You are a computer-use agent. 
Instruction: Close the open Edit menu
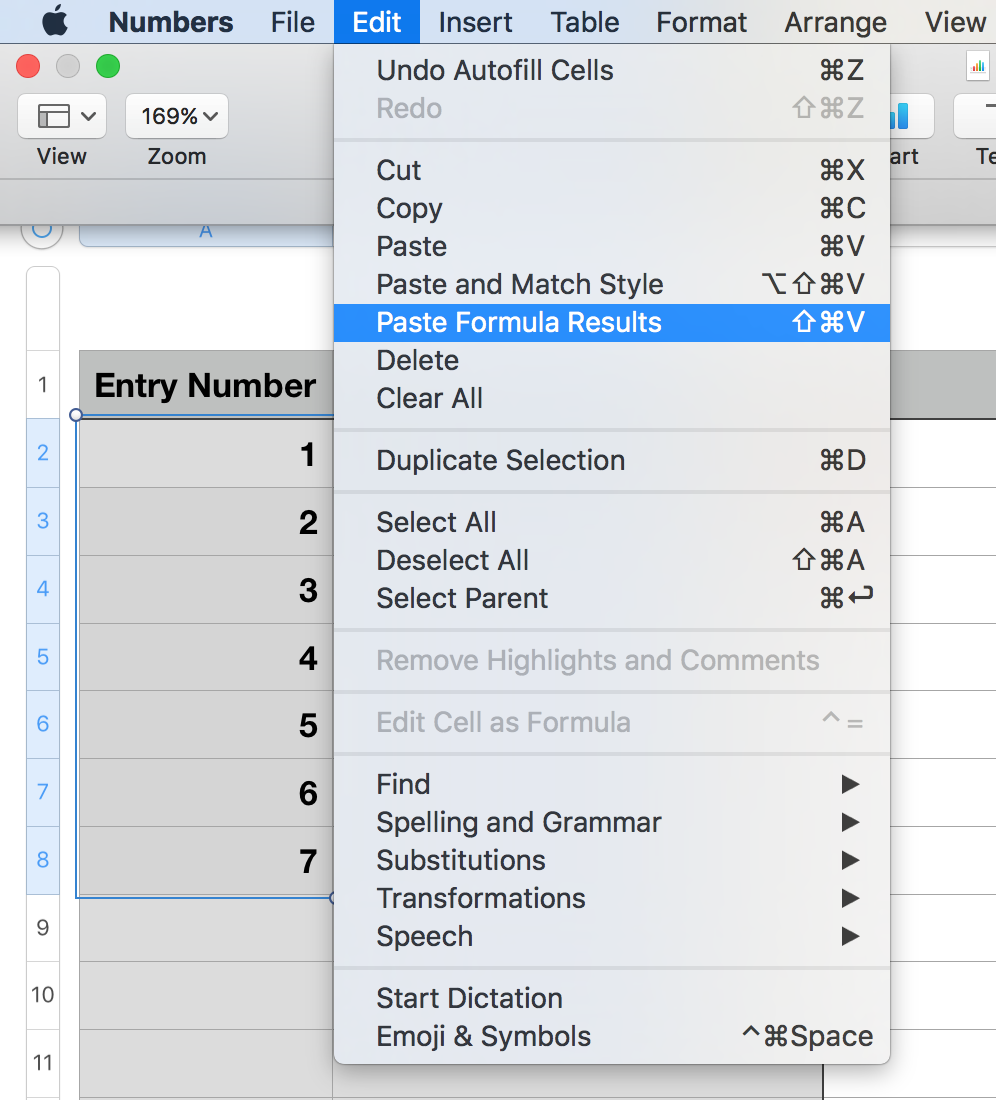(377, 22)
